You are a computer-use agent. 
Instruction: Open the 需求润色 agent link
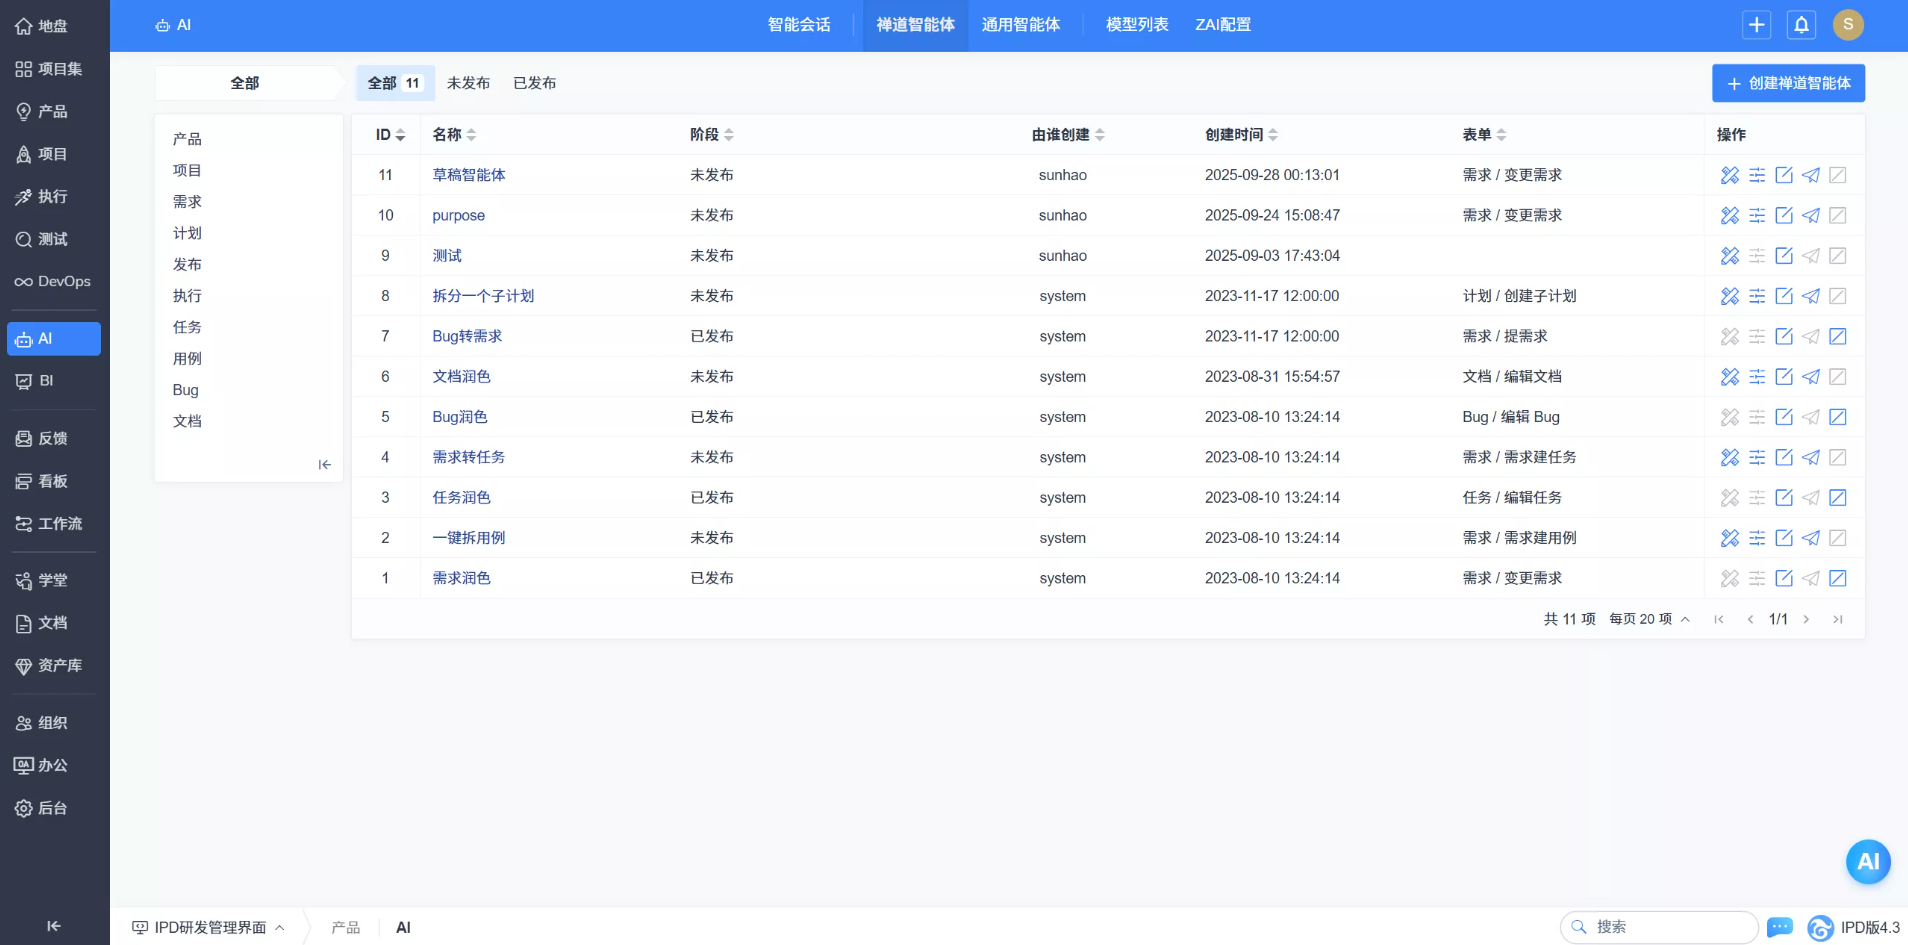(460, 578)
